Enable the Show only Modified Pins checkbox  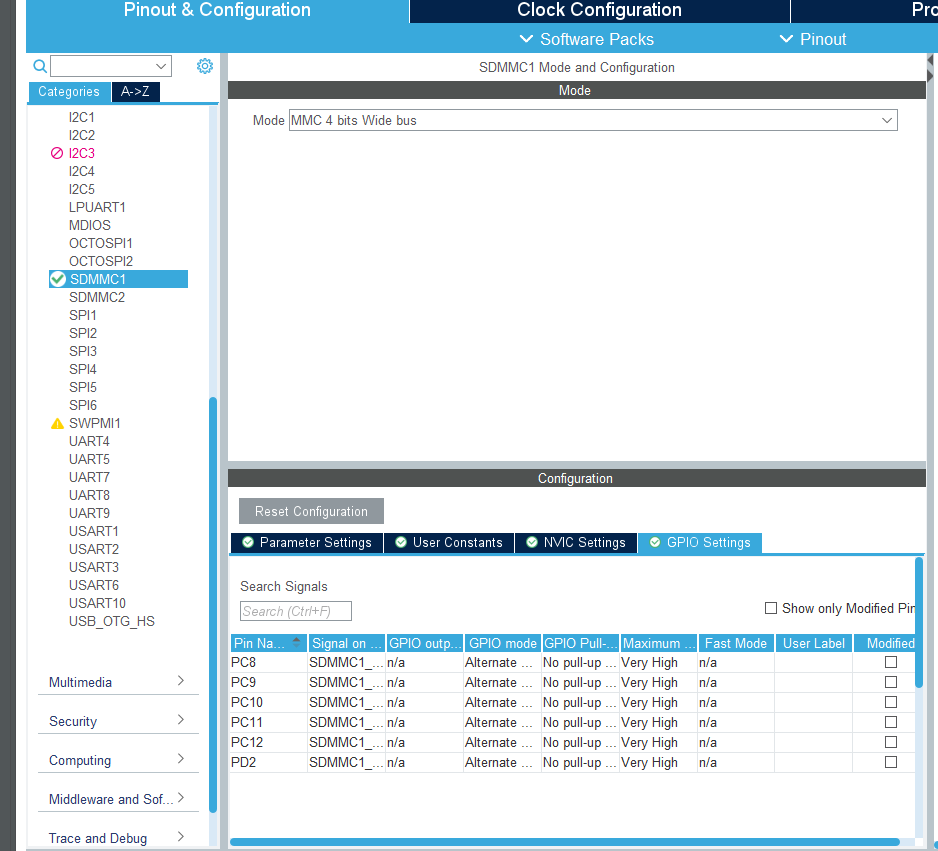point(771,608)
